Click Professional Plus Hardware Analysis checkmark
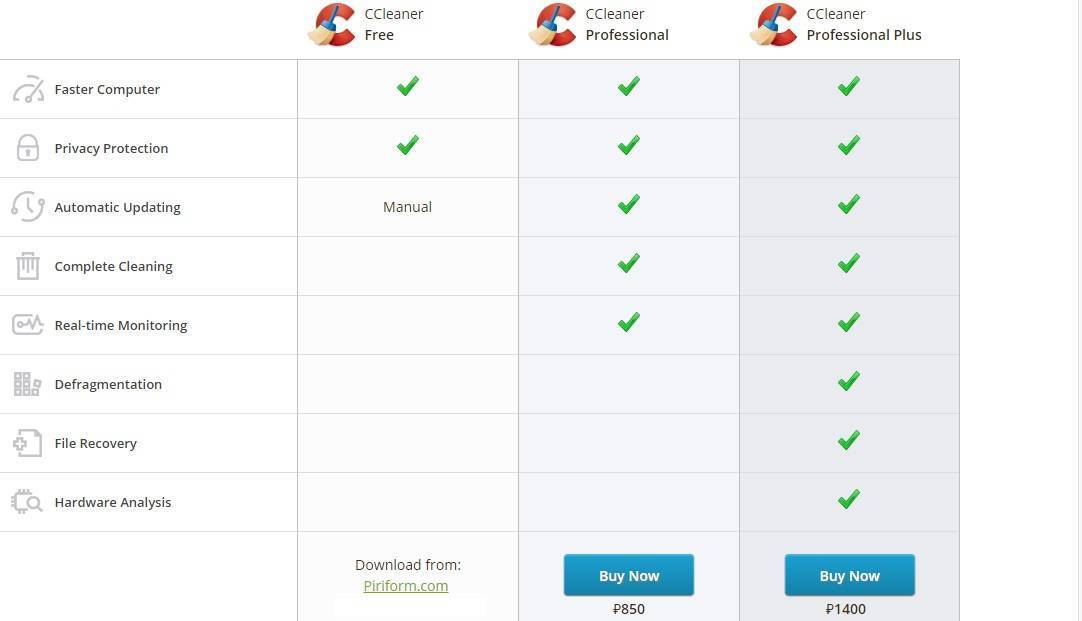The height and width of the screenshot is (621, 1082). (x=849, y=499)
